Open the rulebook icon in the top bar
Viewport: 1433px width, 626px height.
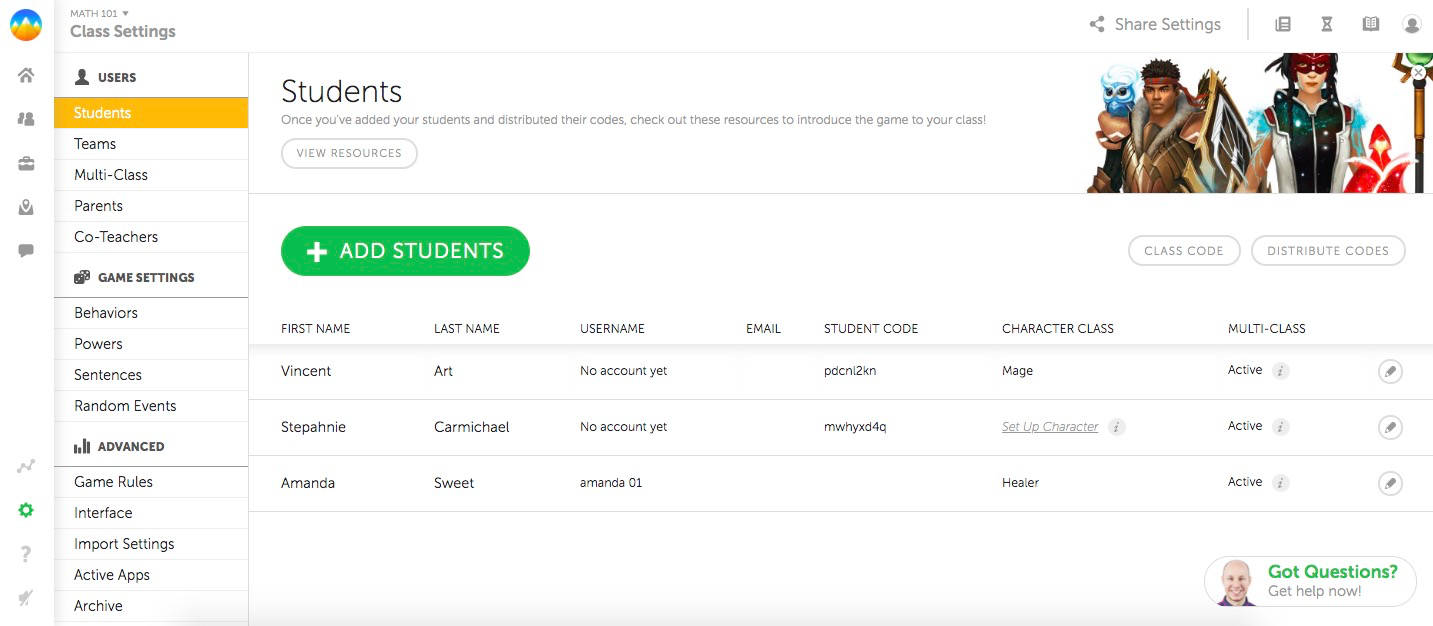pyautogui.click(x=1371, y=23)
